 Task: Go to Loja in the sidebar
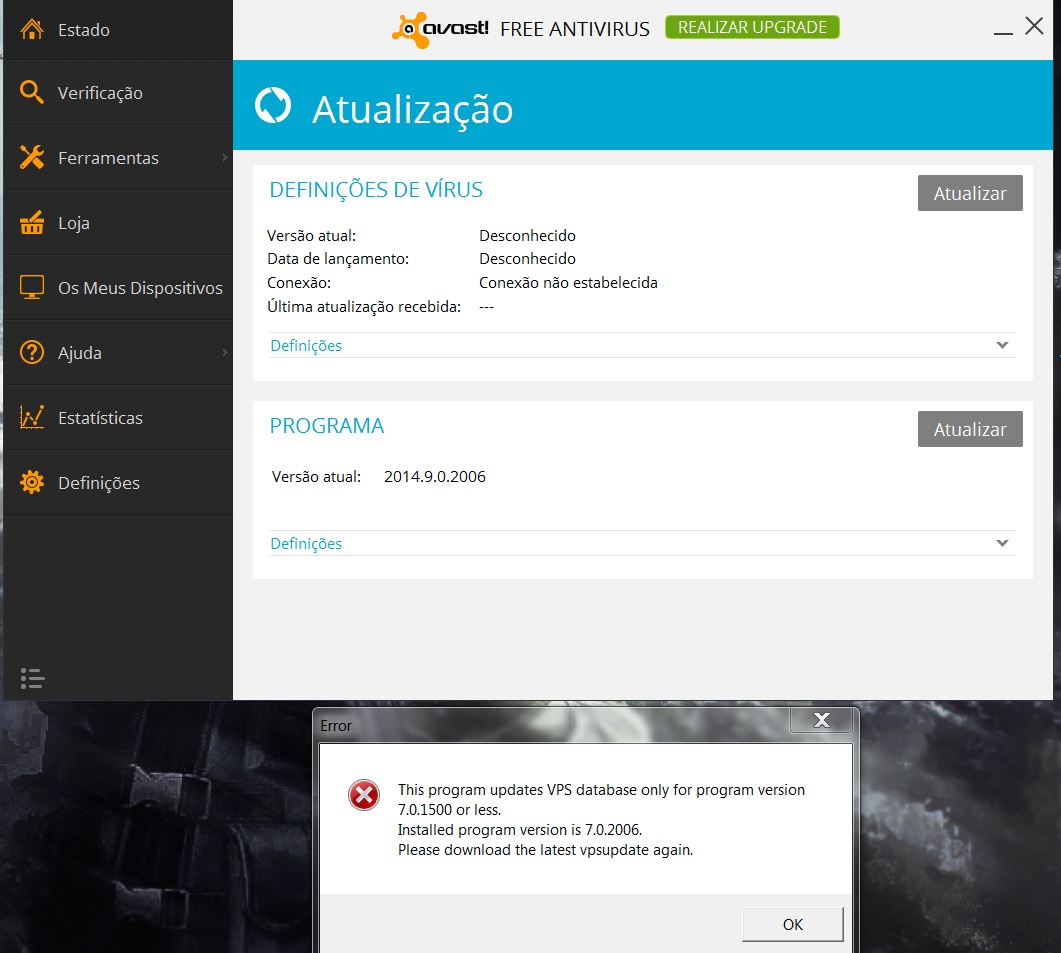[118, 223]
